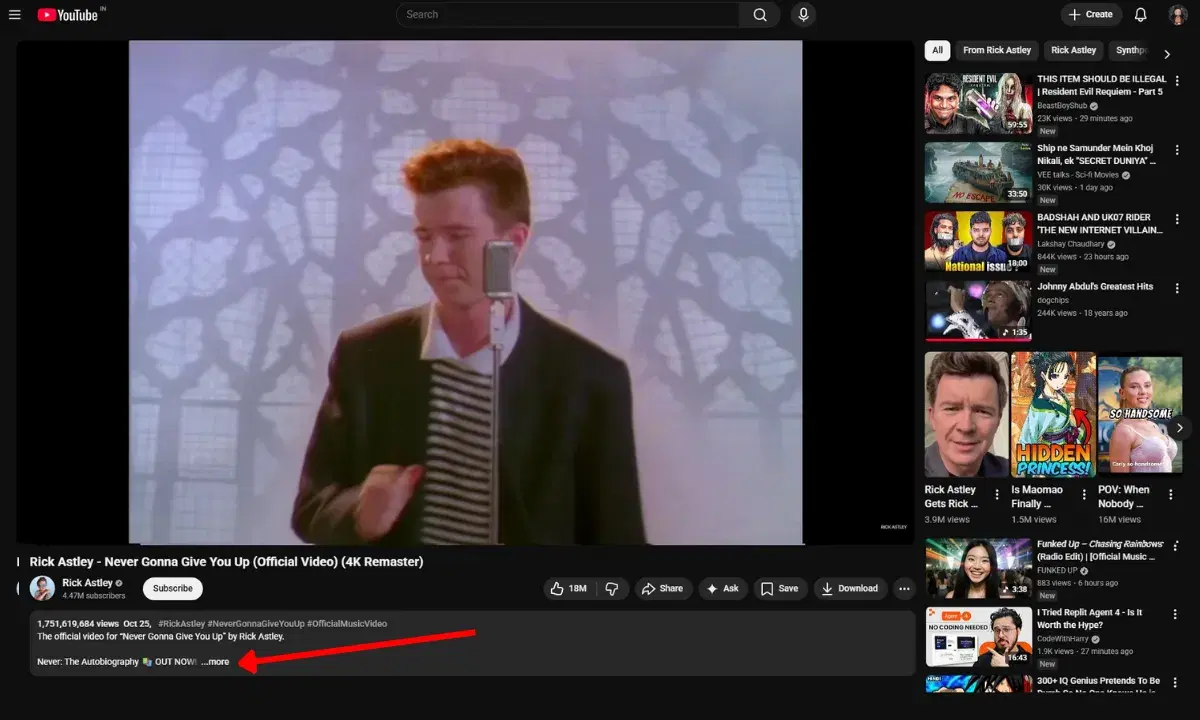This screenshot has width=1200, height=720.
Task: Open options for Badshah and UK07 video
Action: (x=1178, y=219)
